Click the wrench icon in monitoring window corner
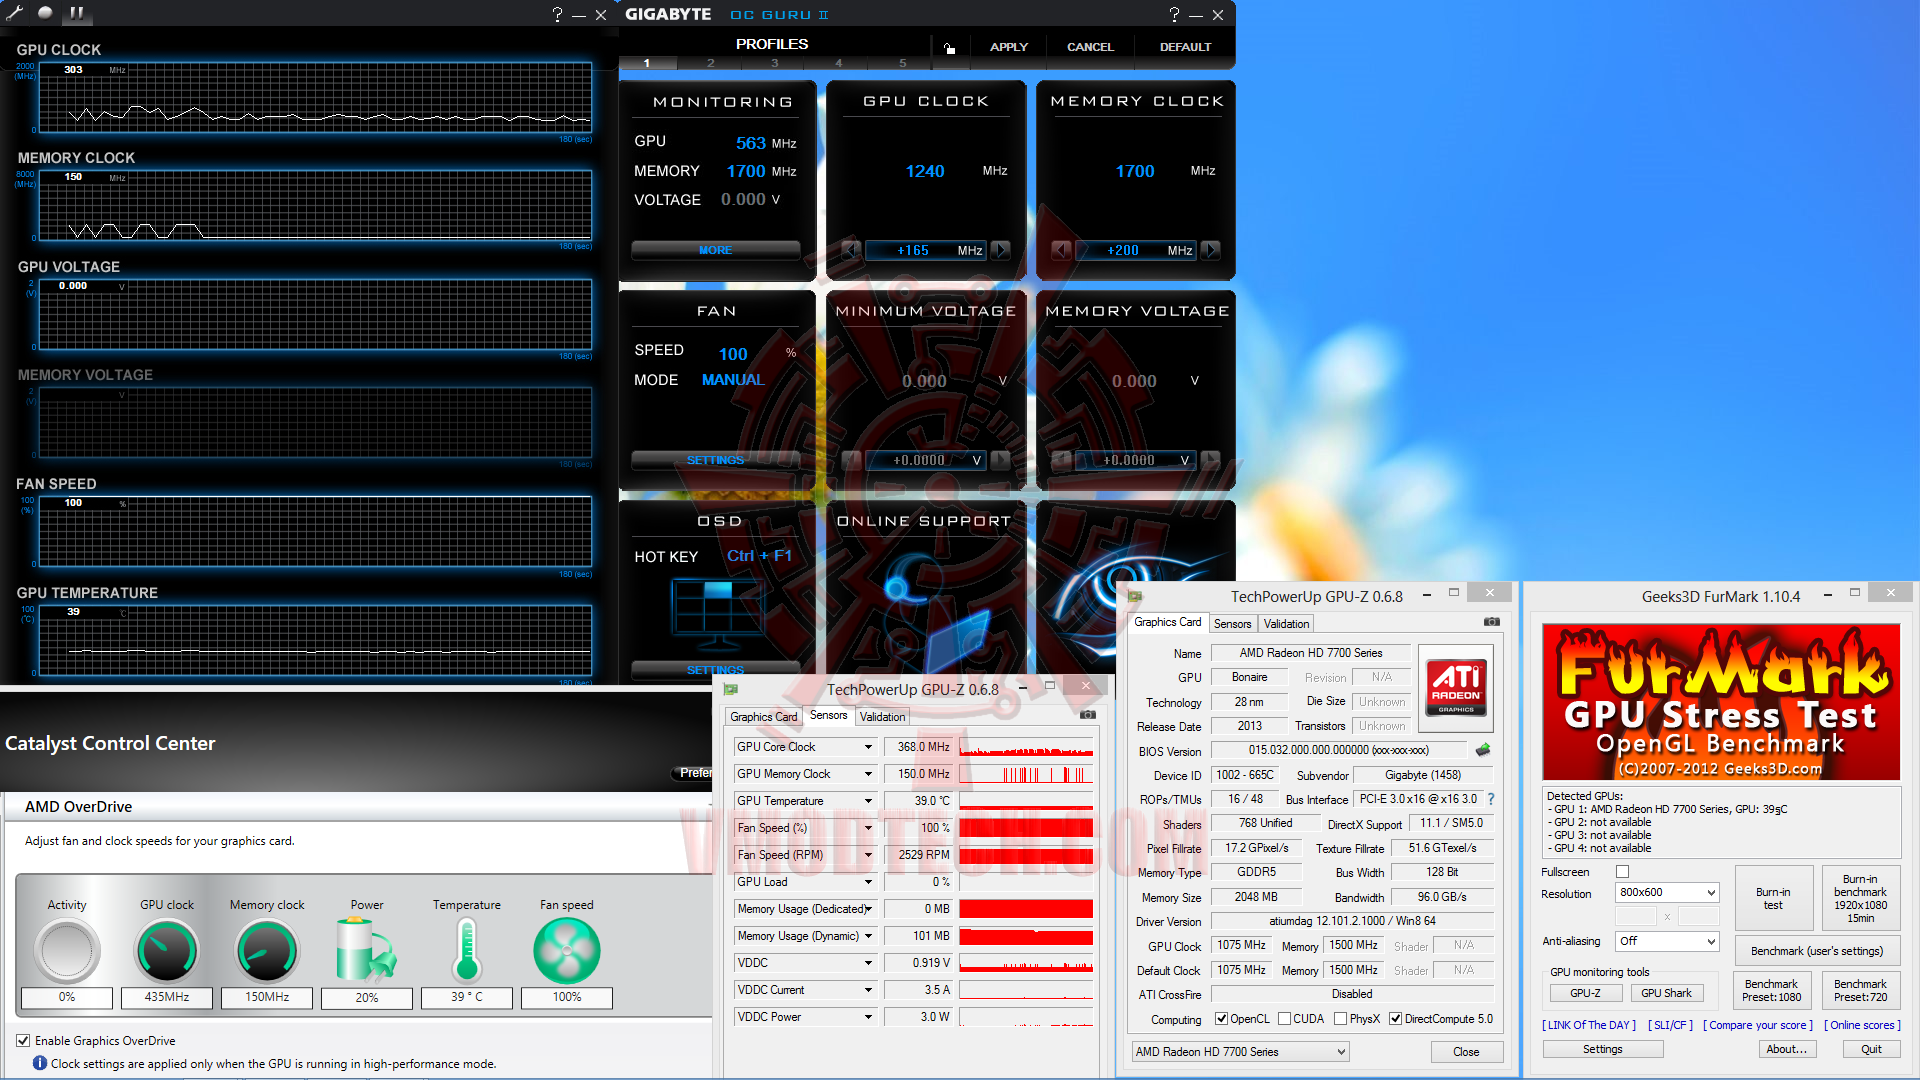This screenshot has height=1080, width=1920. (15, 13)
